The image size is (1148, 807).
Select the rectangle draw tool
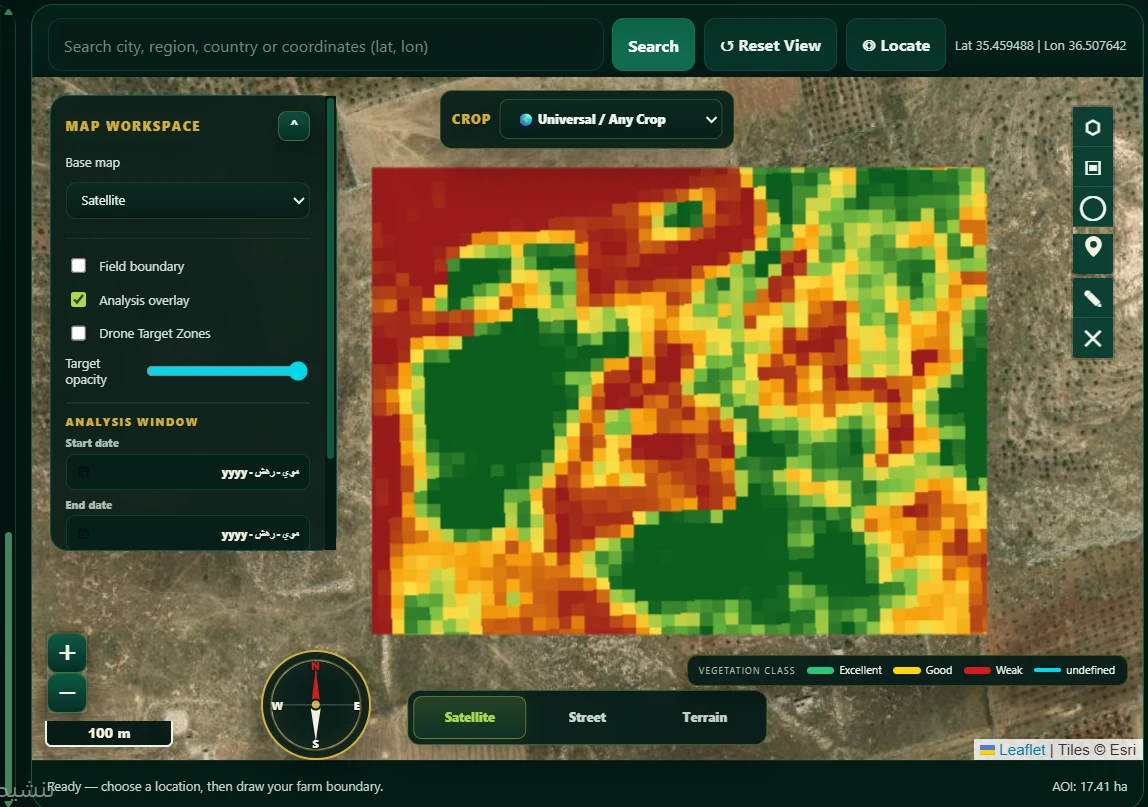[1092, 168]
